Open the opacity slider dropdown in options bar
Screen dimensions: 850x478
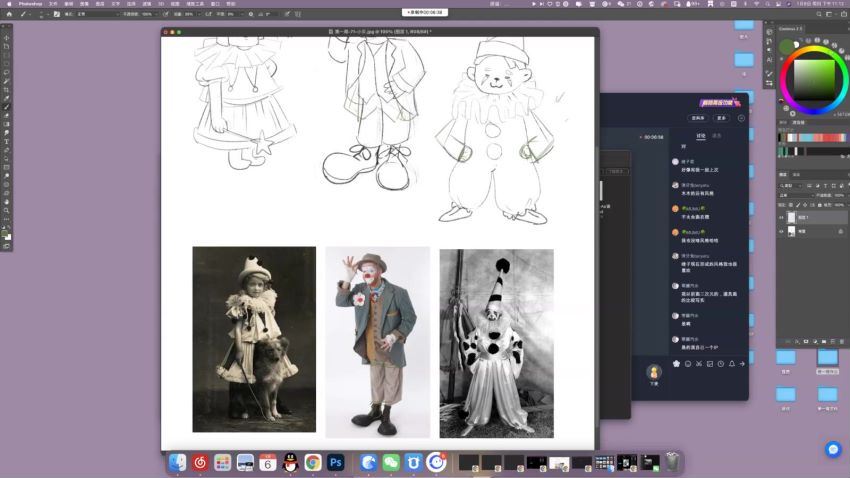pyautogui.click(x=157, y=14)
